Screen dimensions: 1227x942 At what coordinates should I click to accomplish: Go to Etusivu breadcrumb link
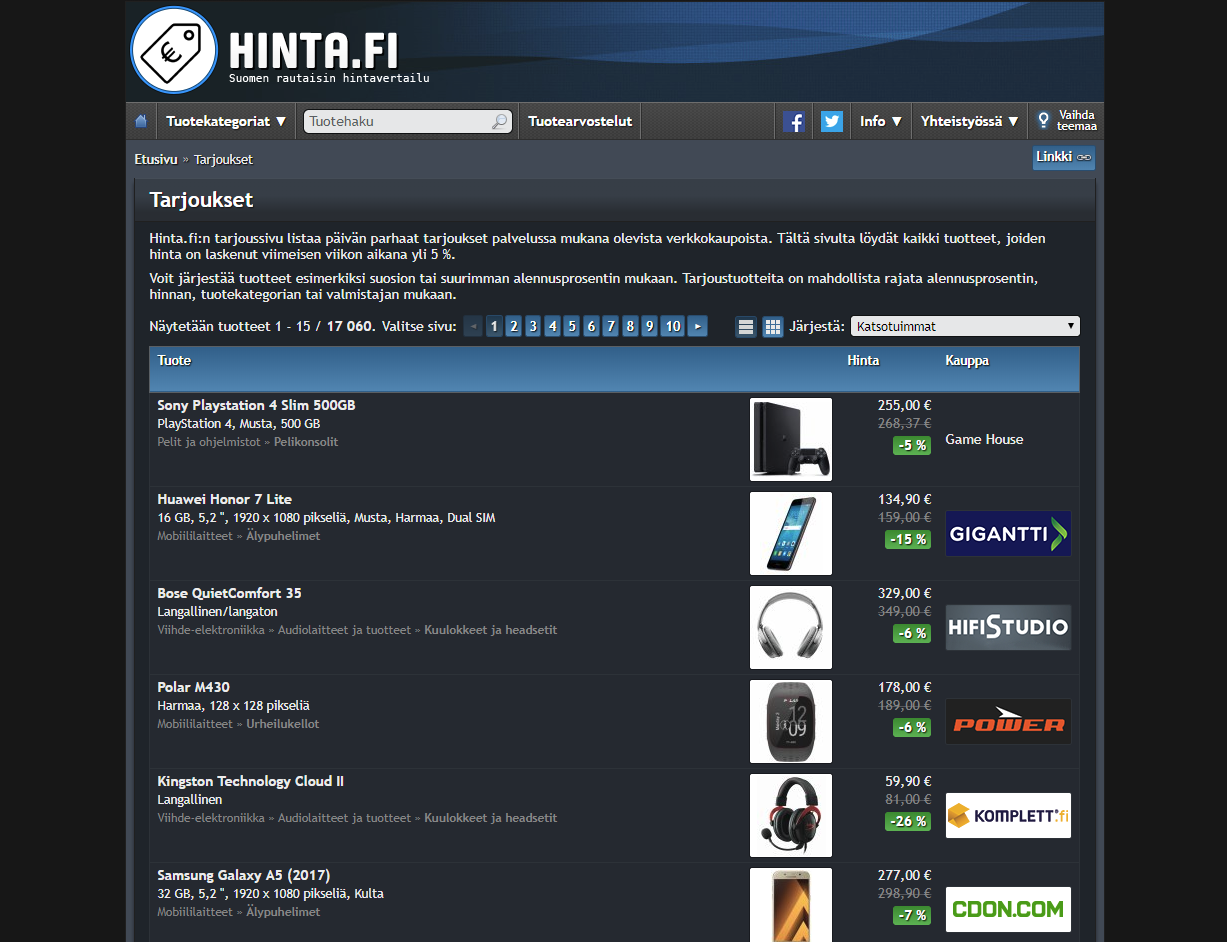pyautogui.click(x=156, y=159)
